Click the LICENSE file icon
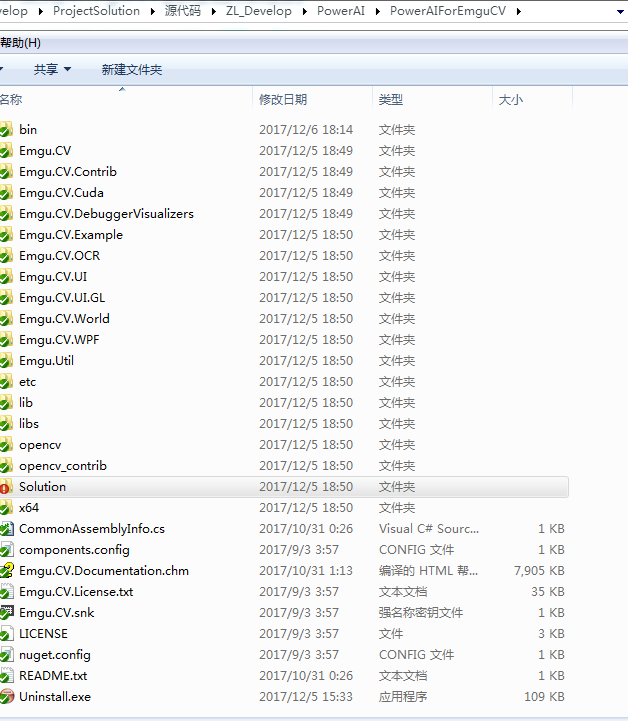This screenshot has width=628, height=721. pos(6,634)
